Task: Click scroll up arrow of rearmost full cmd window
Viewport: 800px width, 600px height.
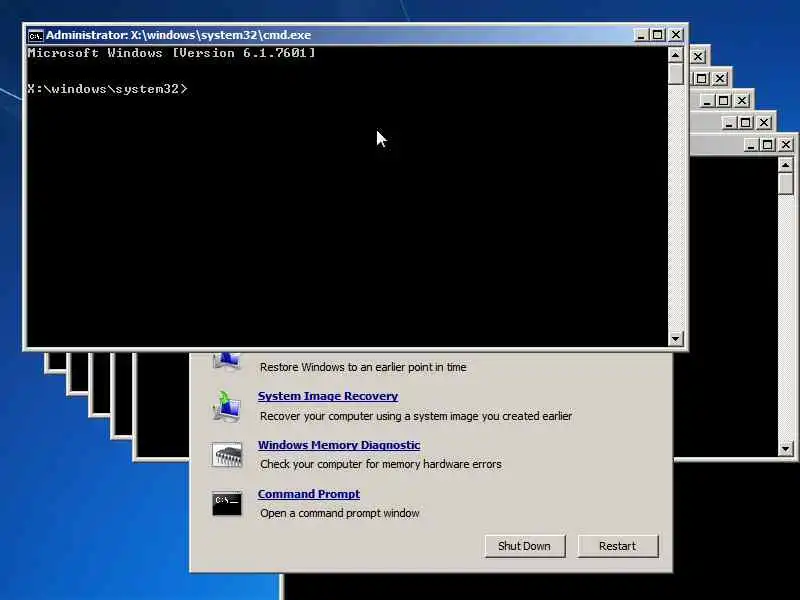Action: (x=786, y=165)
